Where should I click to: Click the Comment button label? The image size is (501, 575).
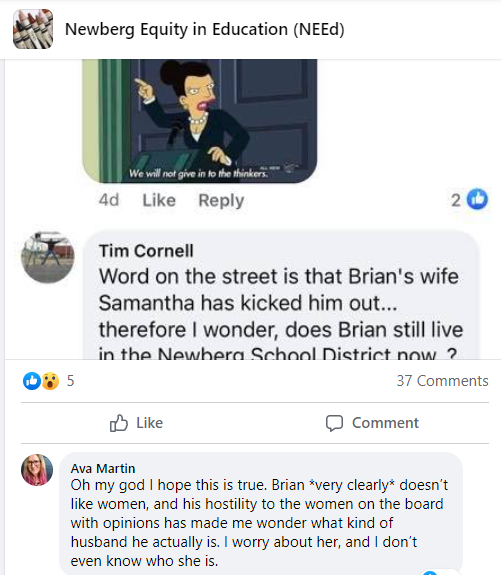click(385, 423)
